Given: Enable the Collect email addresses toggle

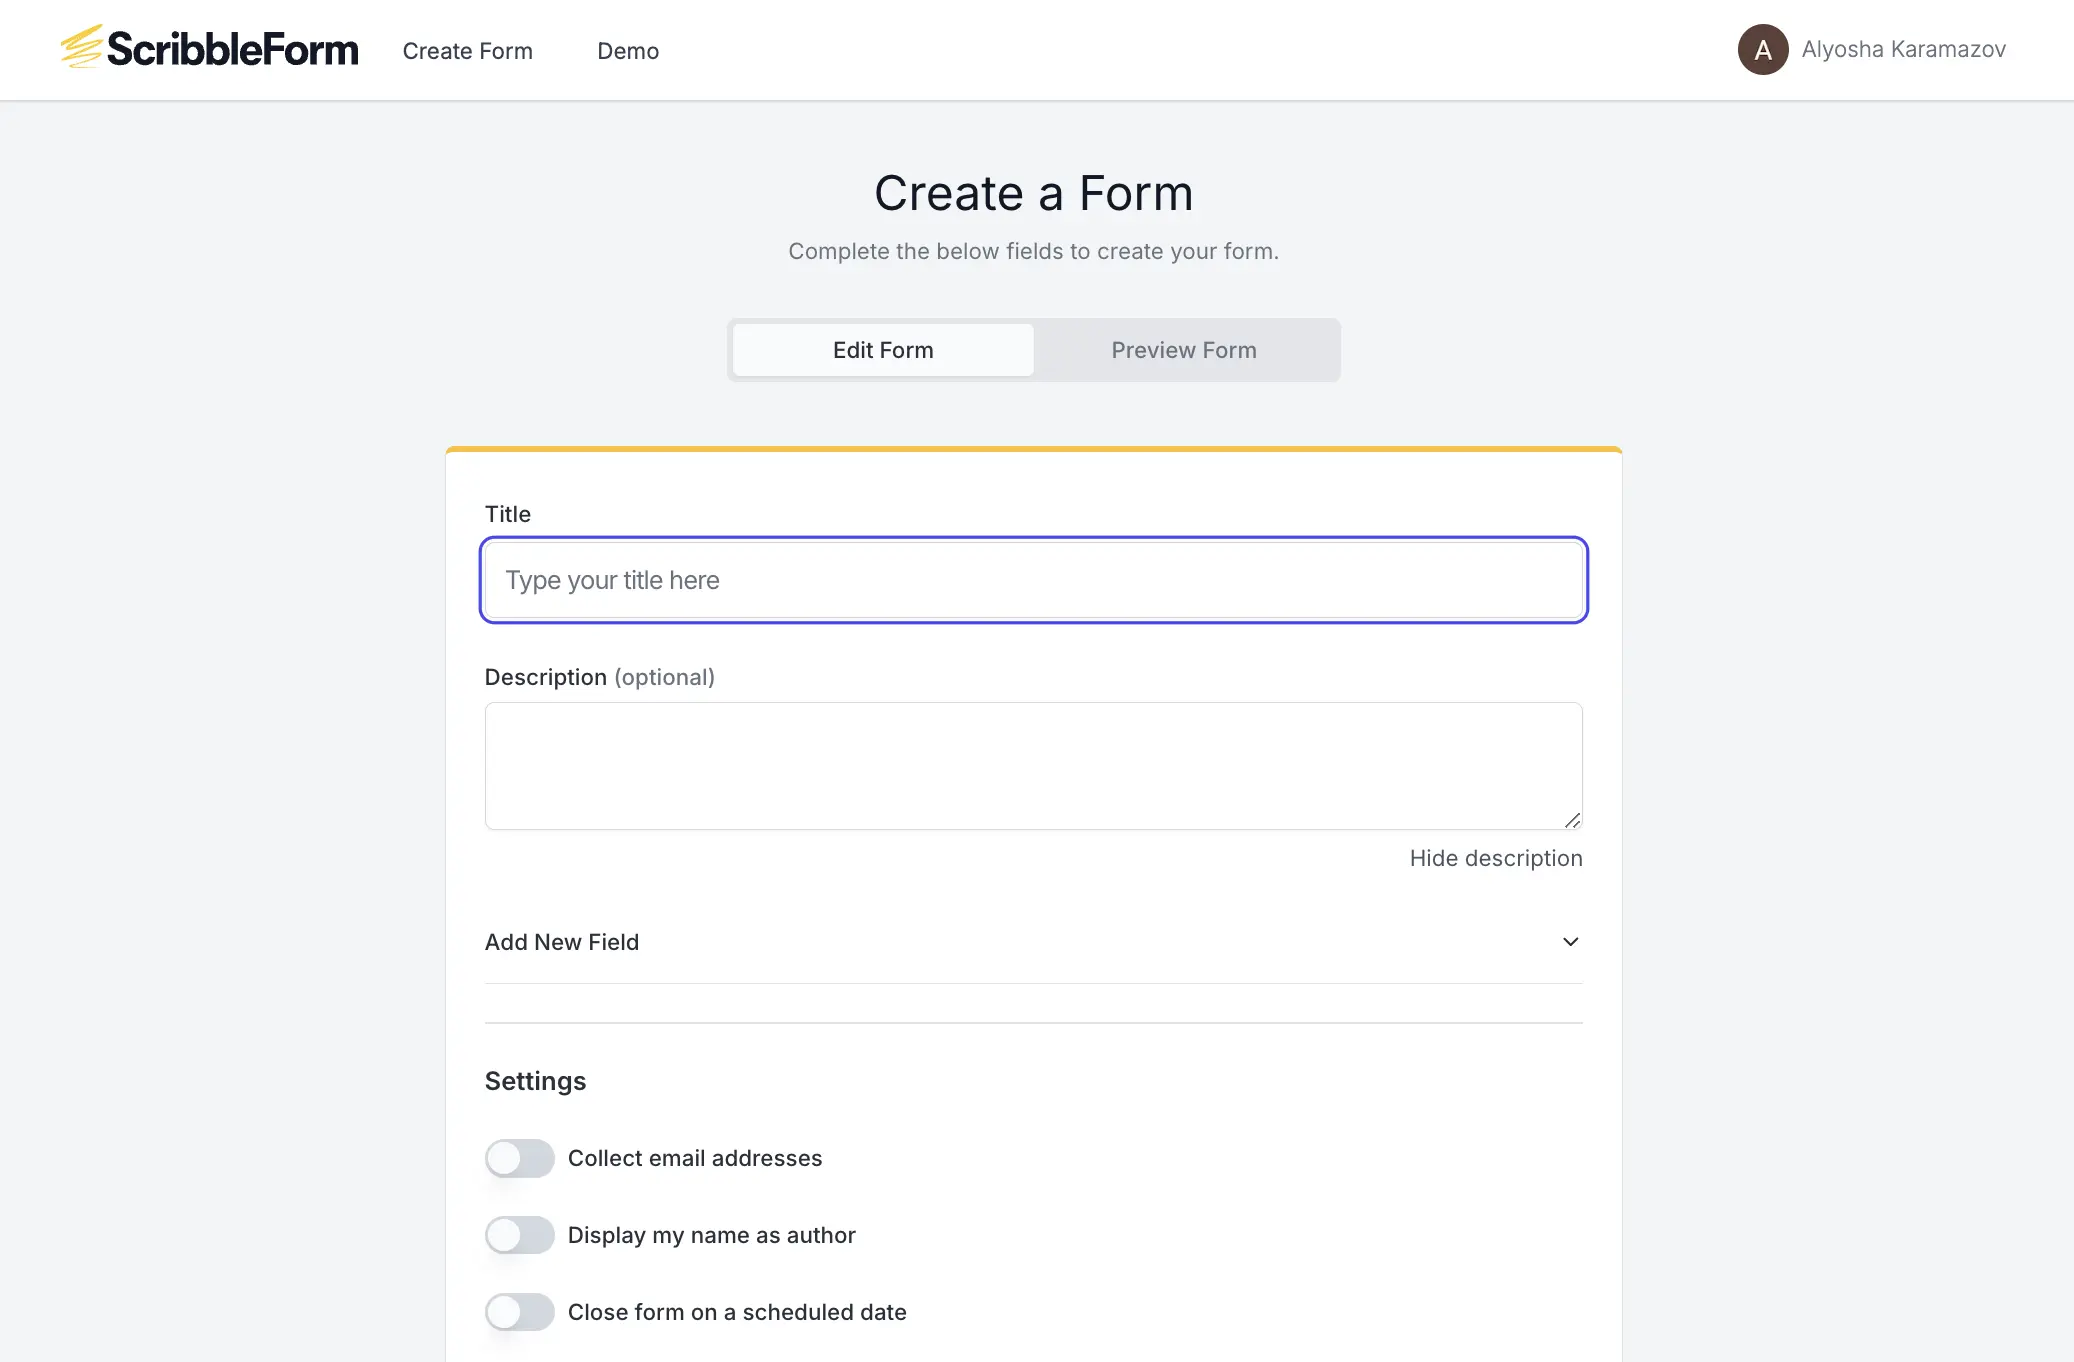Looking at the screenshot, I should coord(519,1158).
